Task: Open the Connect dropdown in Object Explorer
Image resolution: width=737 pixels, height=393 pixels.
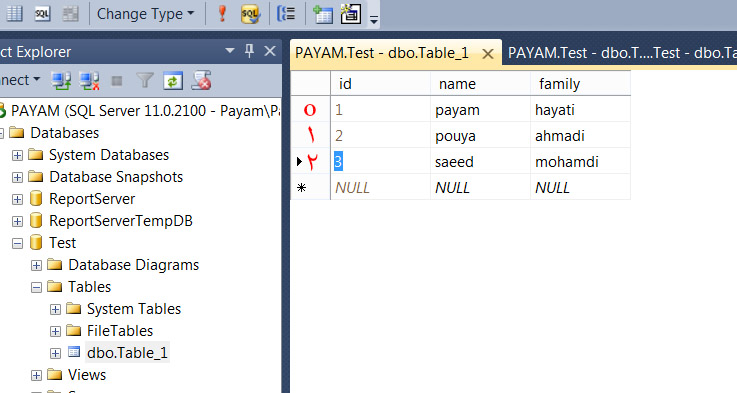Action: point(20,80)
